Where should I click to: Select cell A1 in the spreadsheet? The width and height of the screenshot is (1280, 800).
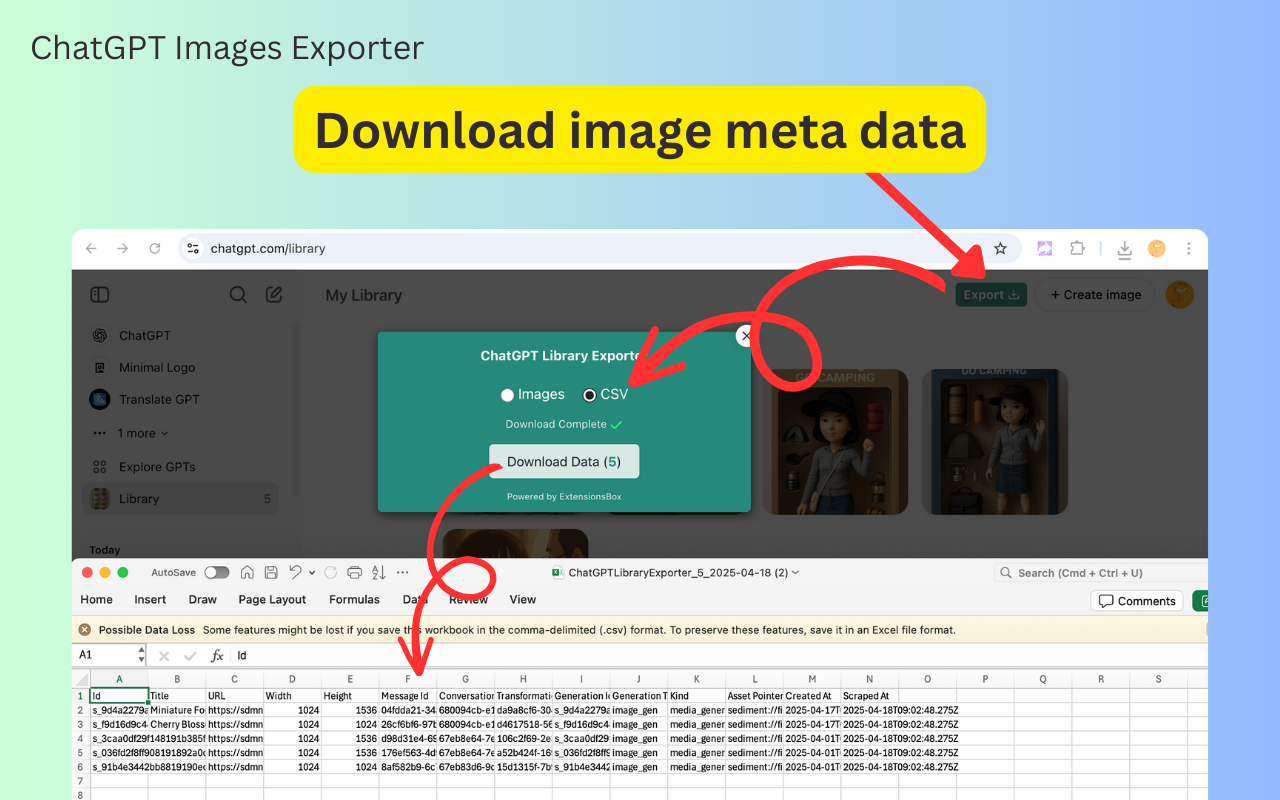[x=118, y=695]
